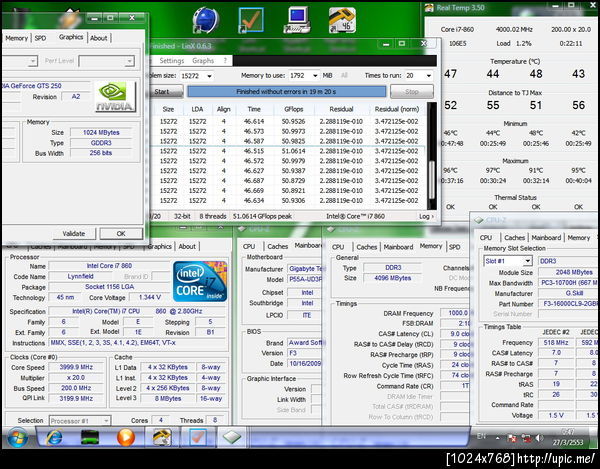The width and height of the screenshot is (600, 469).
Task: Click the LinX All memory button
Action: point(344,76)
